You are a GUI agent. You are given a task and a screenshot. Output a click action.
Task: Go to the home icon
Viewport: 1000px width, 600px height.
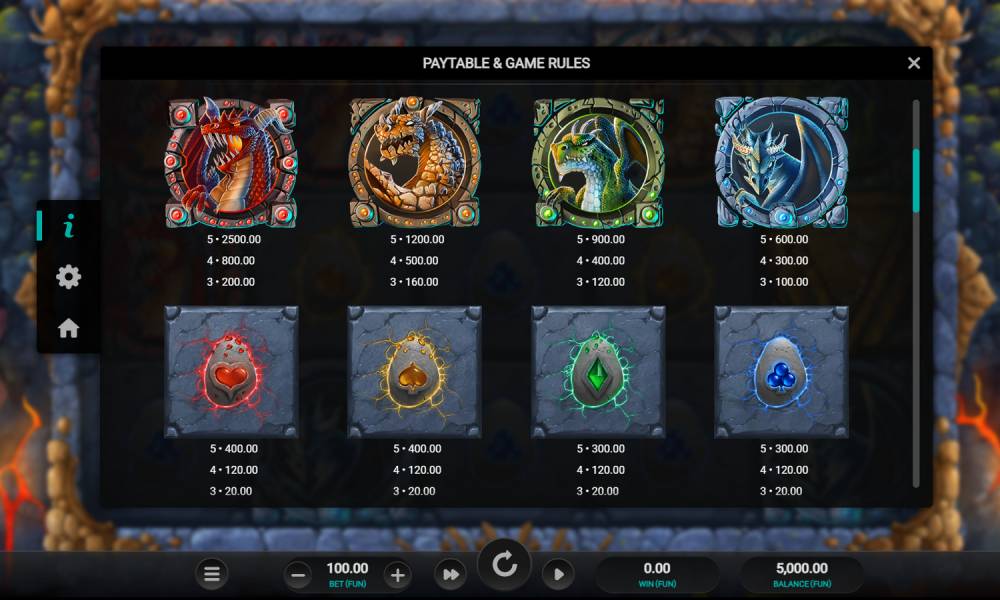[69, 328]
